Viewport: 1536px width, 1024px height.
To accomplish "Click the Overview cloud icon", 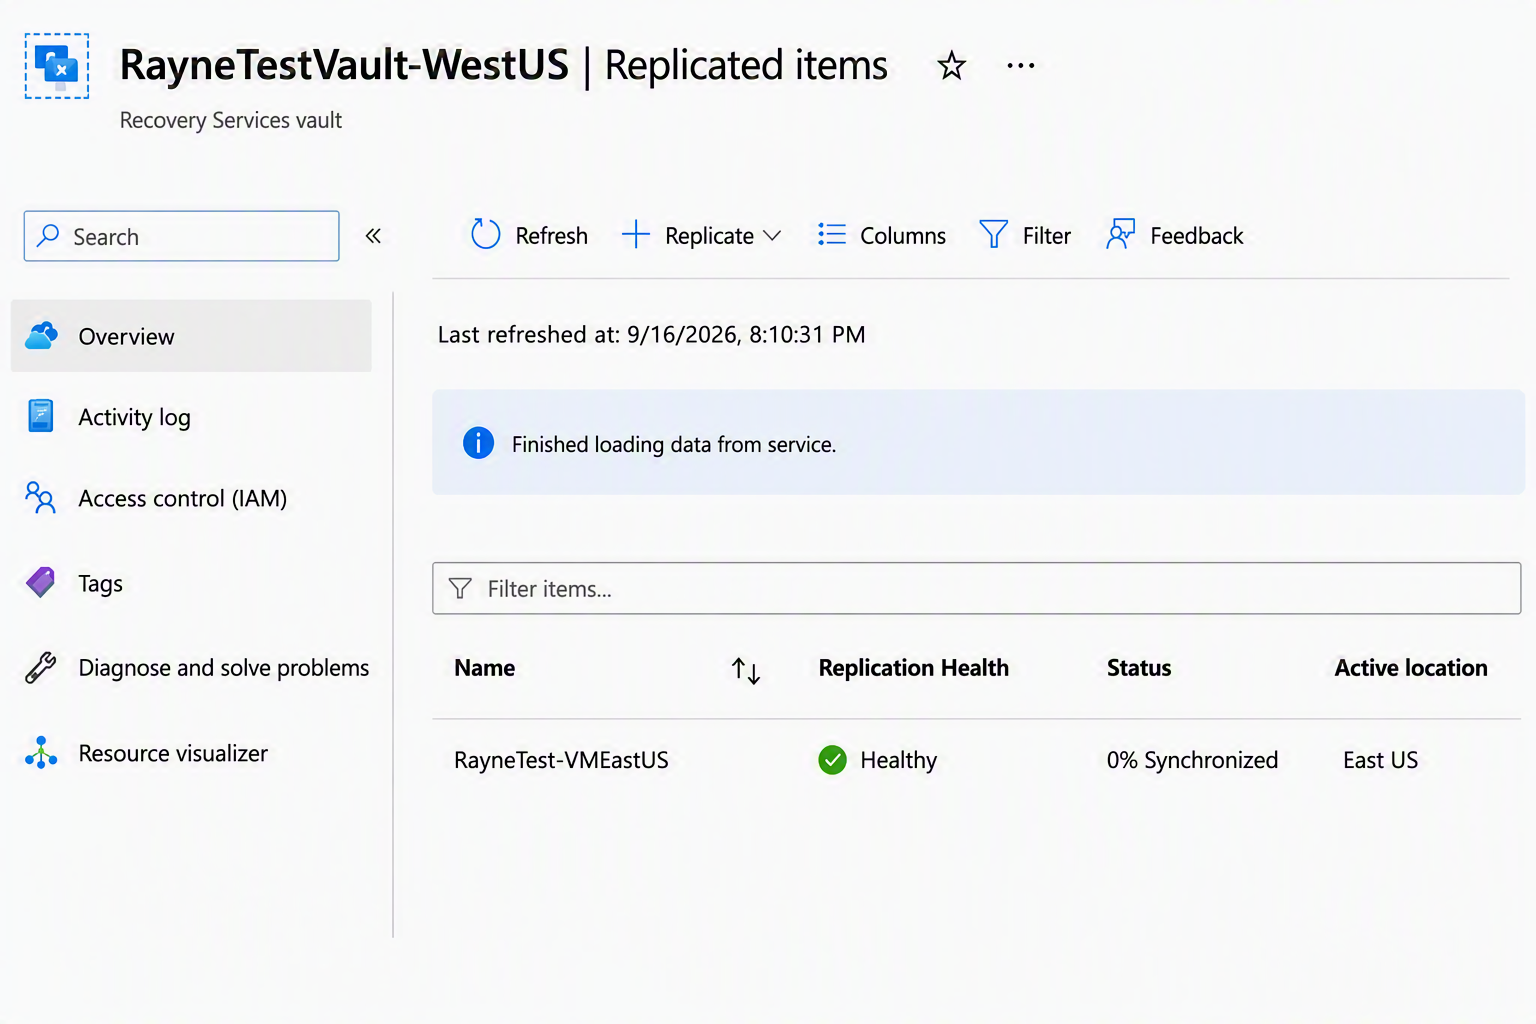I will [x=41, y=336].
